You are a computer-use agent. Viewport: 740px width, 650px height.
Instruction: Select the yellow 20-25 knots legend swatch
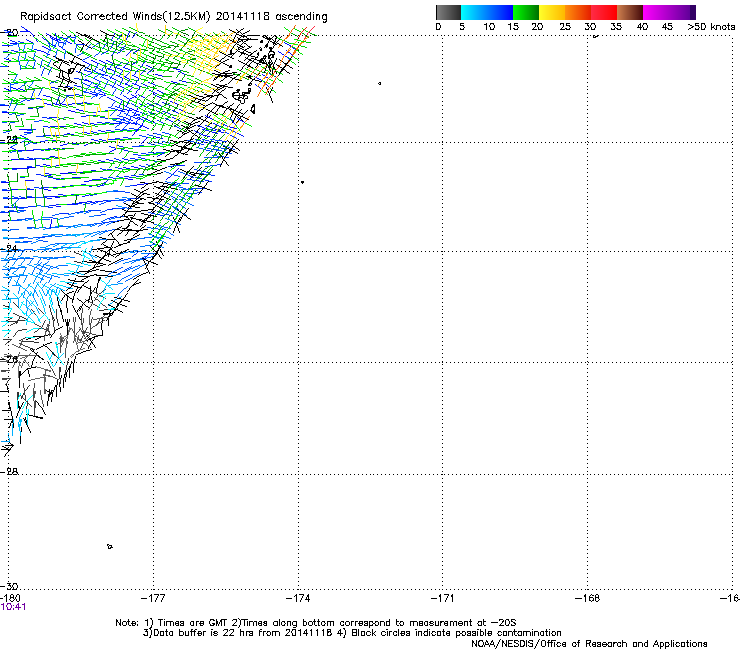pyautogui.click(x=552, y=12)
